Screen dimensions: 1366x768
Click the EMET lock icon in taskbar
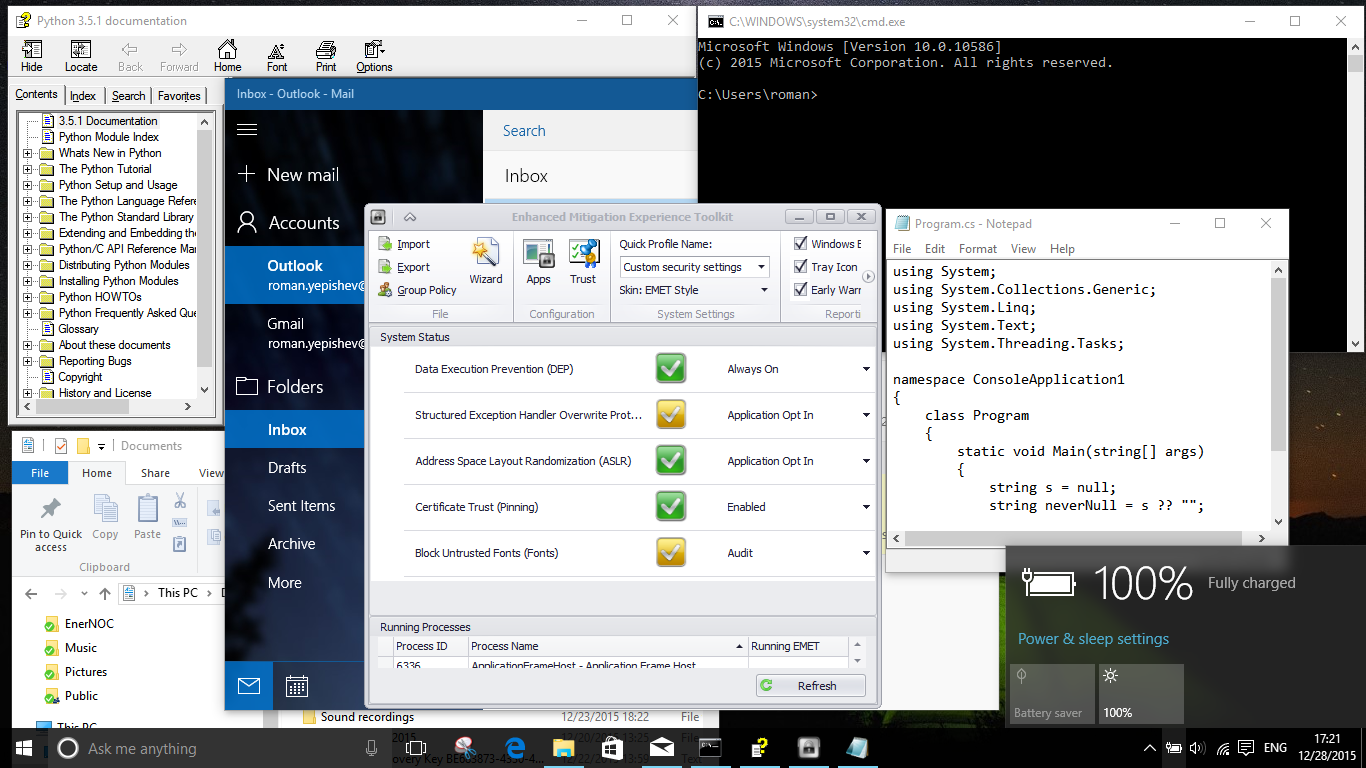pos(808,748)
